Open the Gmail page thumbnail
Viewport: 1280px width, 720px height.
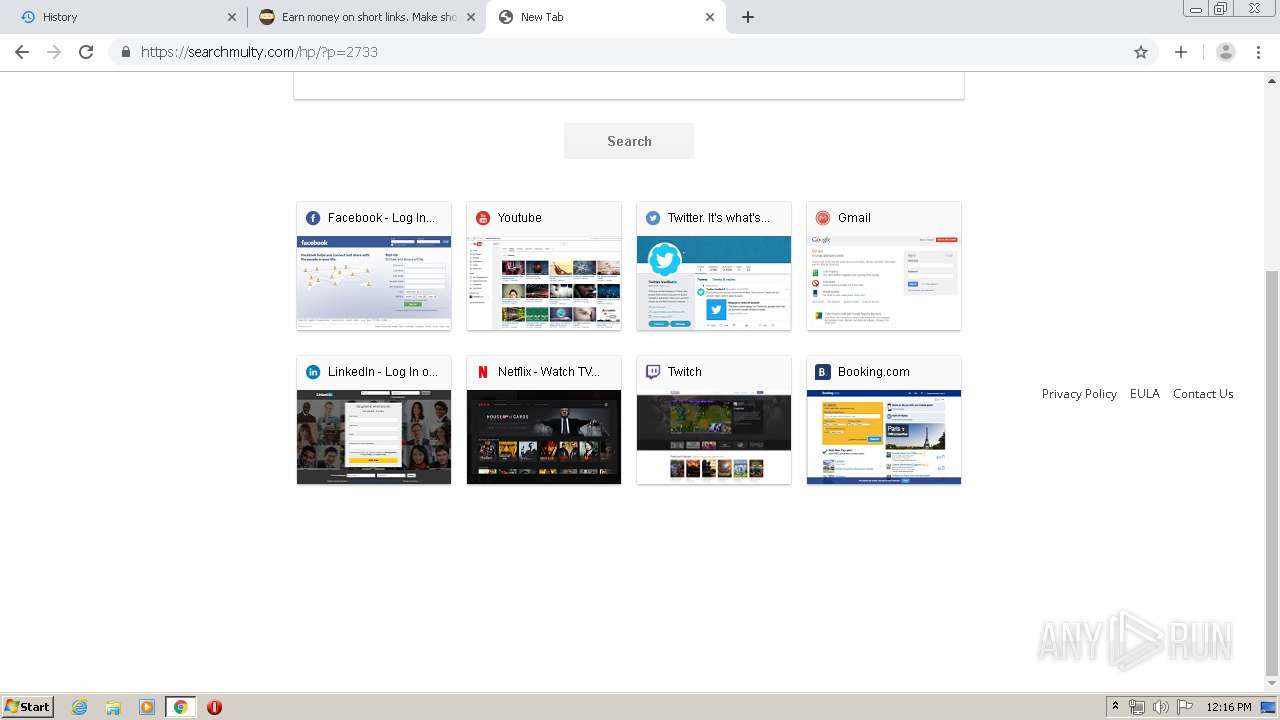(x=884, y=283)
